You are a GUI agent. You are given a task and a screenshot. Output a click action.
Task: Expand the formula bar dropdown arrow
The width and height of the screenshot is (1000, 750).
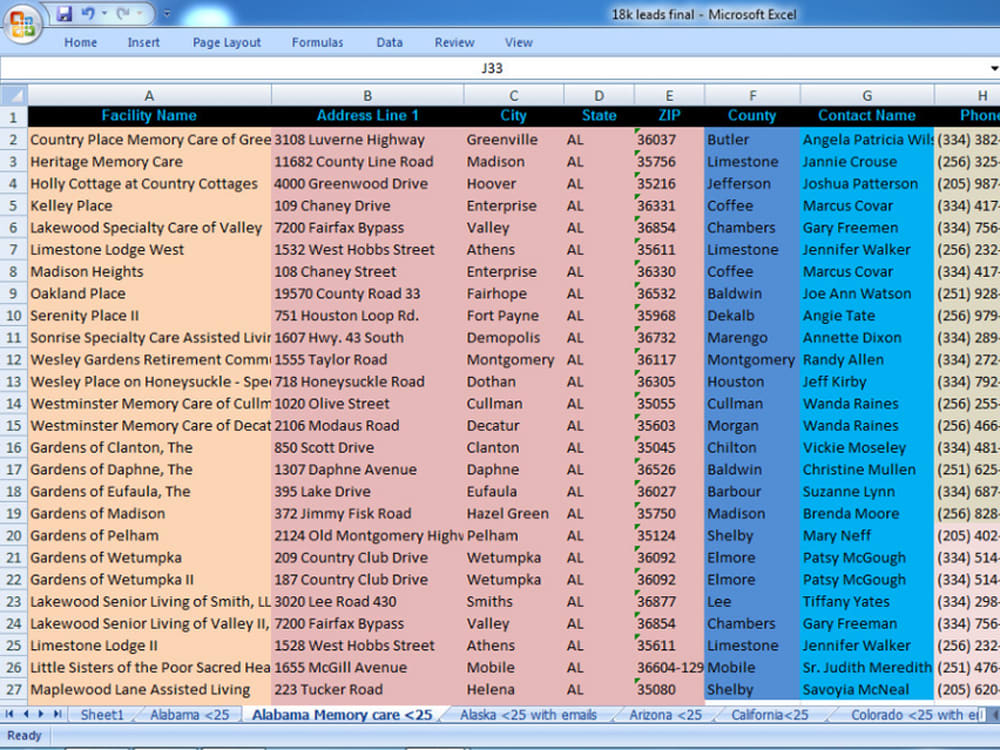click(x=994, y=68)
